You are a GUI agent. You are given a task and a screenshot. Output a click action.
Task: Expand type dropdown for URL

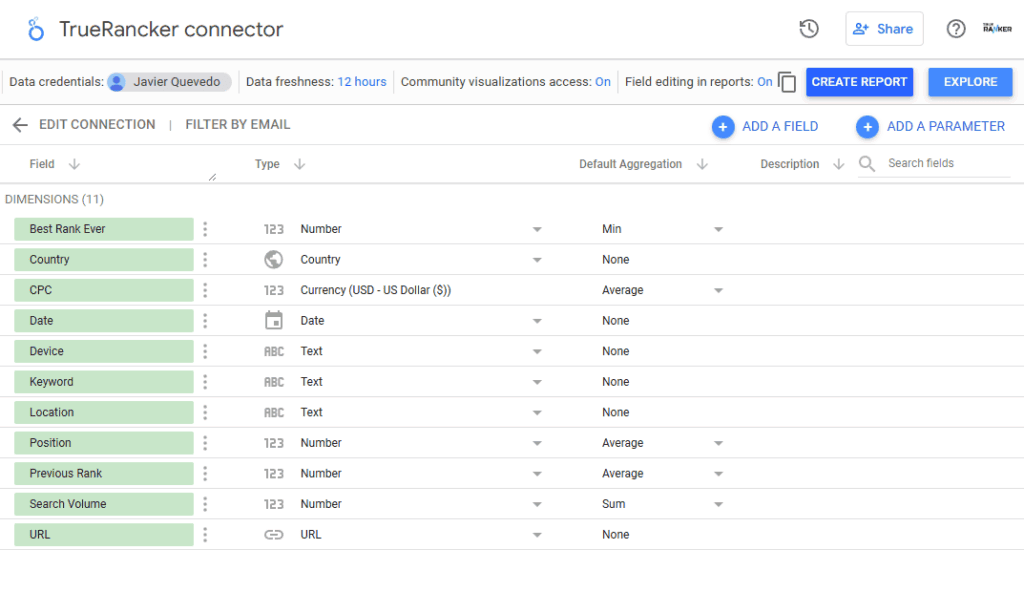[537, 535]
